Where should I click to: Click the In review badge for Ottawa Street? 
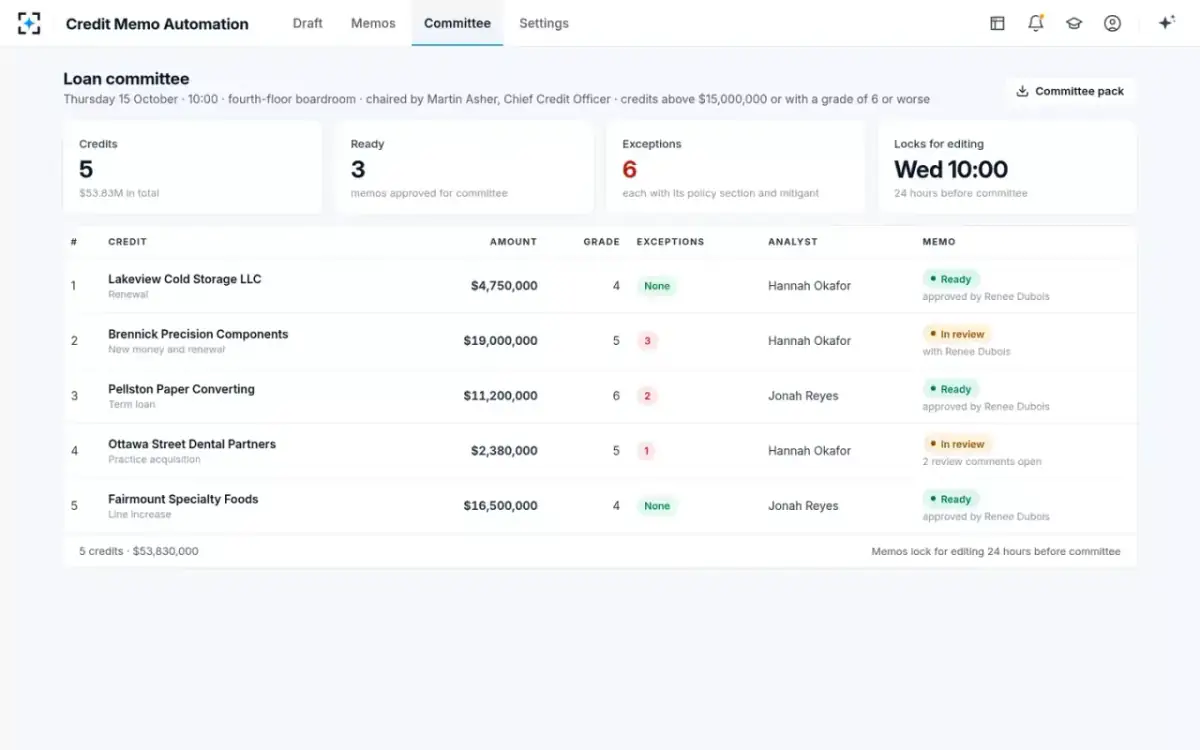(x=957, y=444)
